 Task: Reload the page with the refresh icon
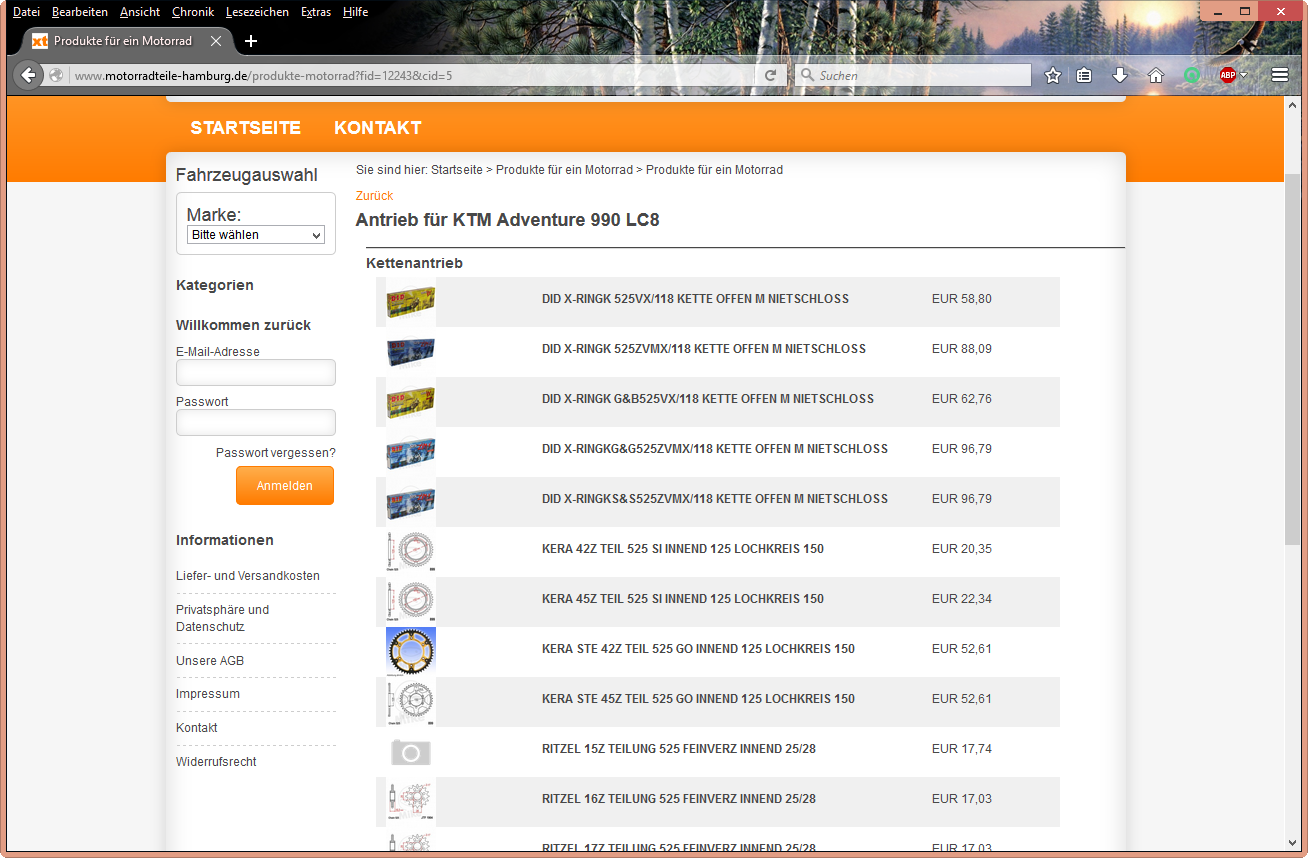point(770,75)
